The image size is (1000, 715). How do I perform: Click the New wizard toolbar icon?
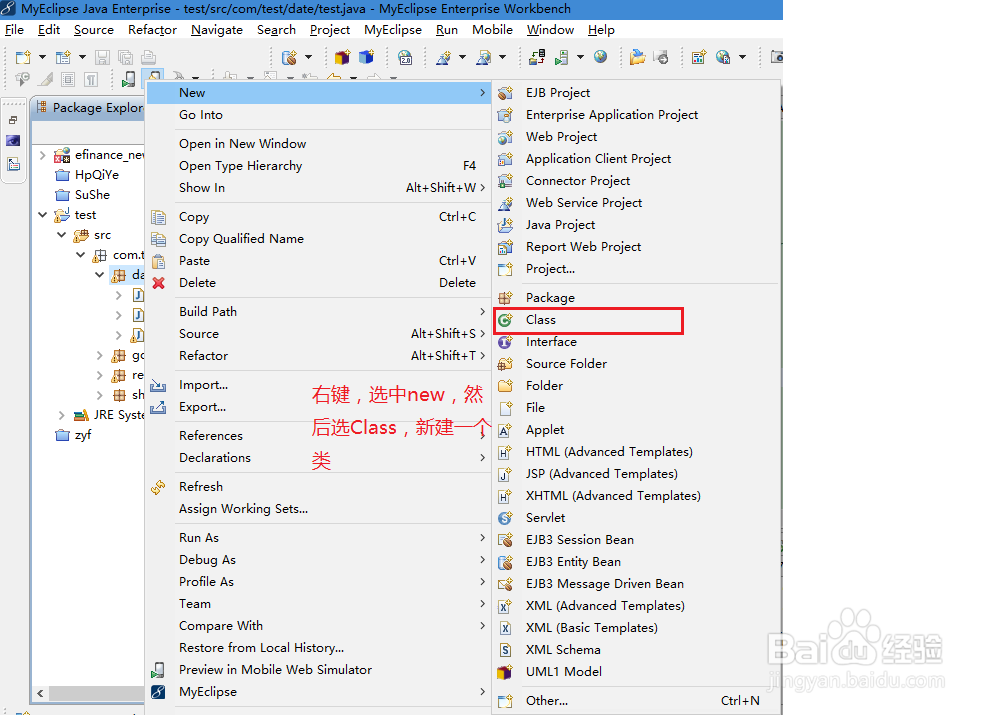point(23,57)
